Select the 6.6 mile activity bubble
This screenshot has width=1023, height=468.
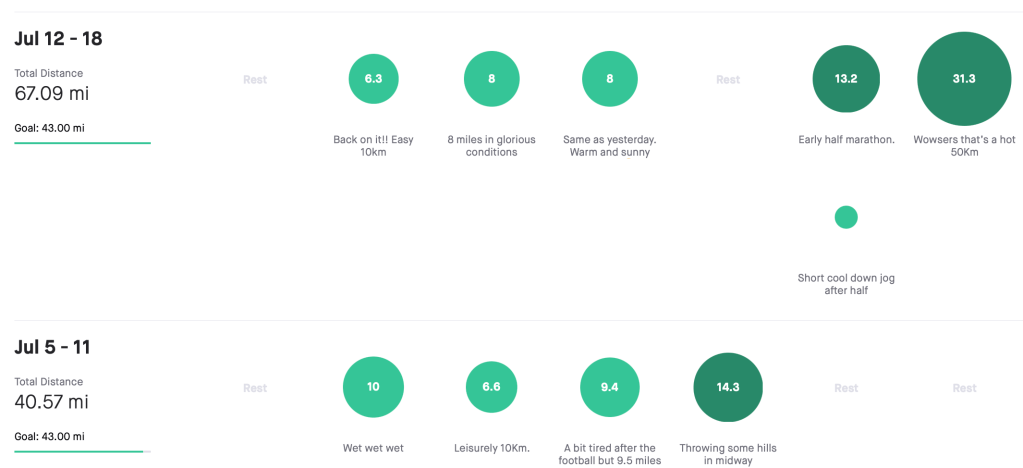click(x=491, y=387)
